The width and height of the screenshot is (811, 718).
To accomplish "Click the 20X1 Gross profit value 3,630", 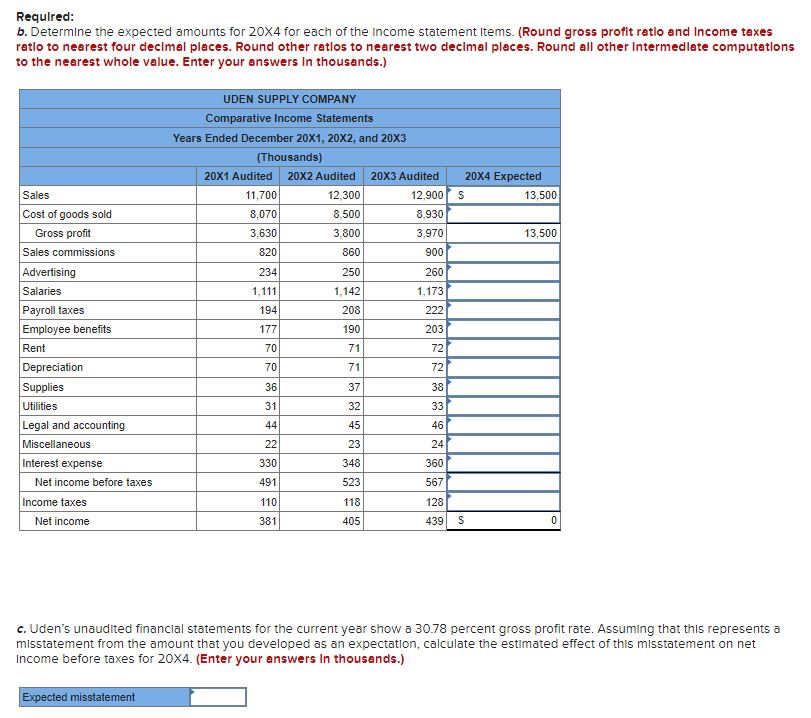I will [x=263, y=233].
